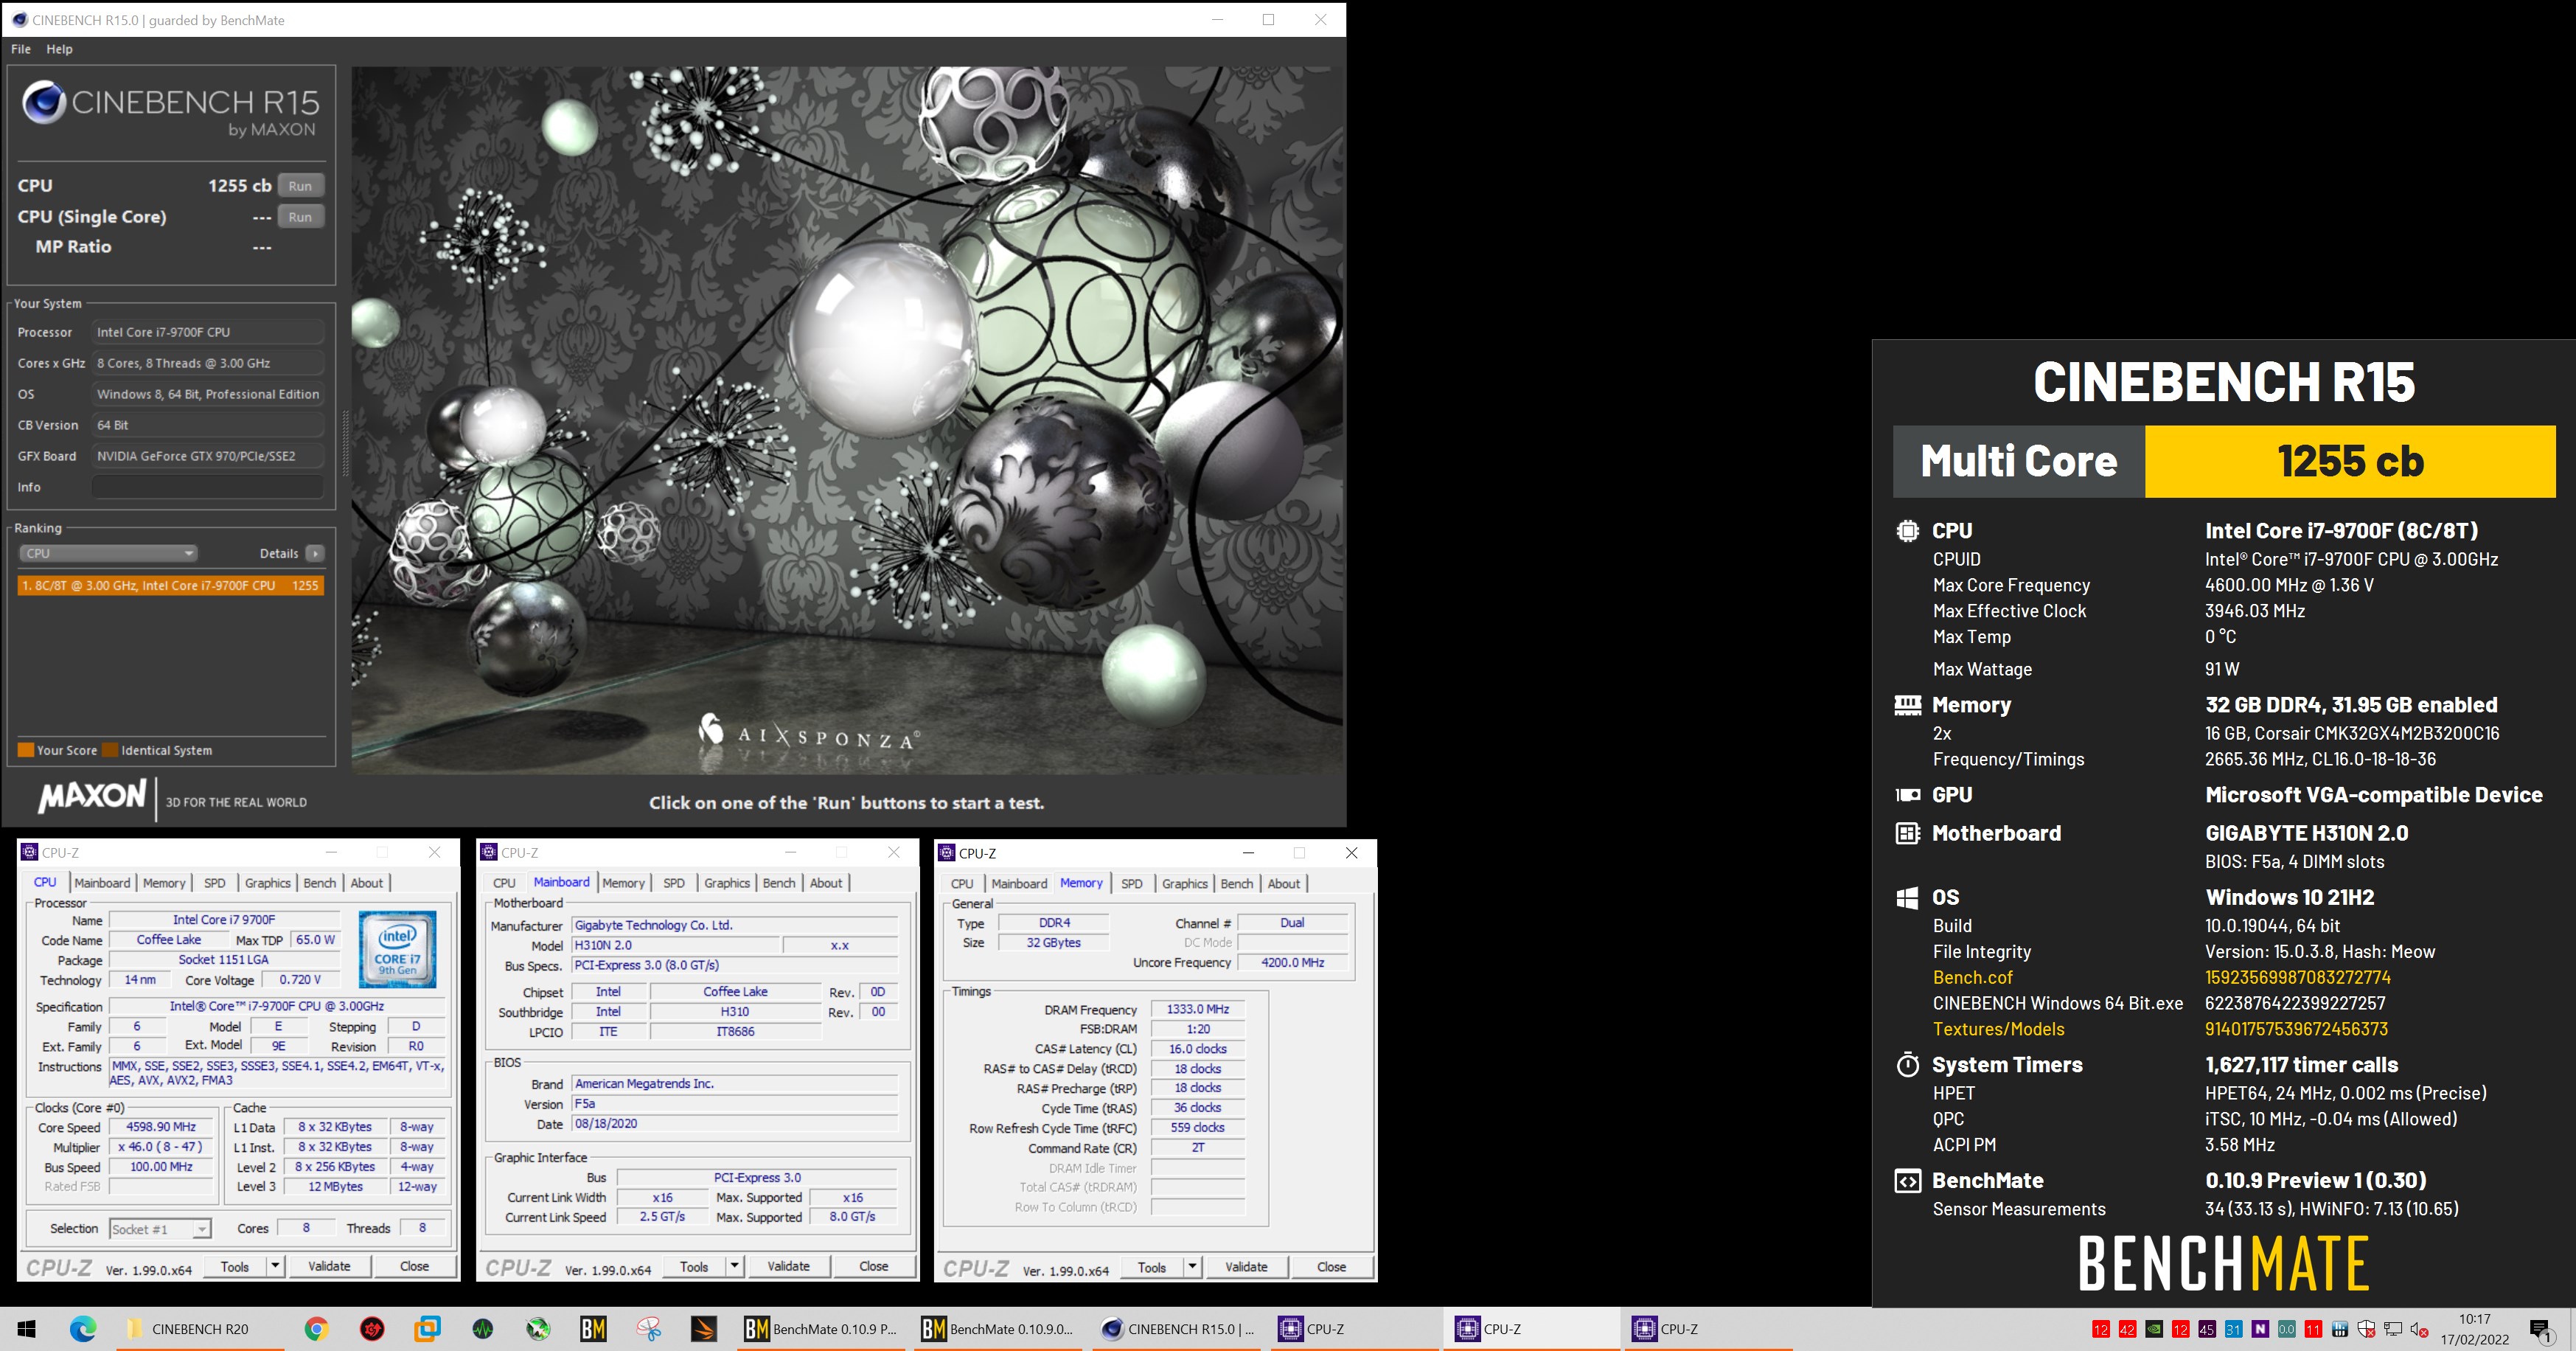Open Windows Security shield tray icon
This screenshot has height=1351, width=2576.
point(2366,1329)
